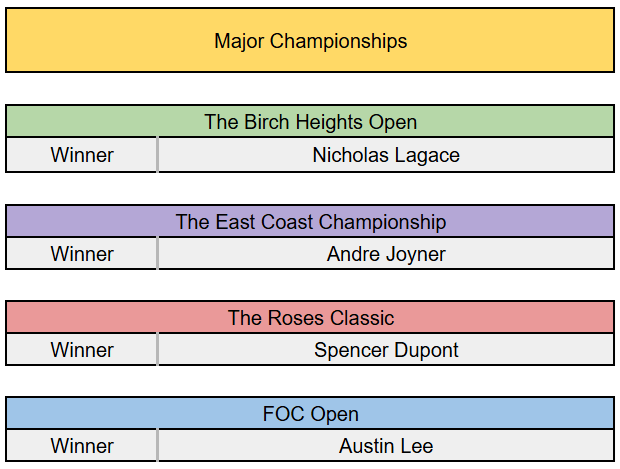Click the Nicholas Lagace cell
This screenshot has height=469, width=620.
coord(386,155)
